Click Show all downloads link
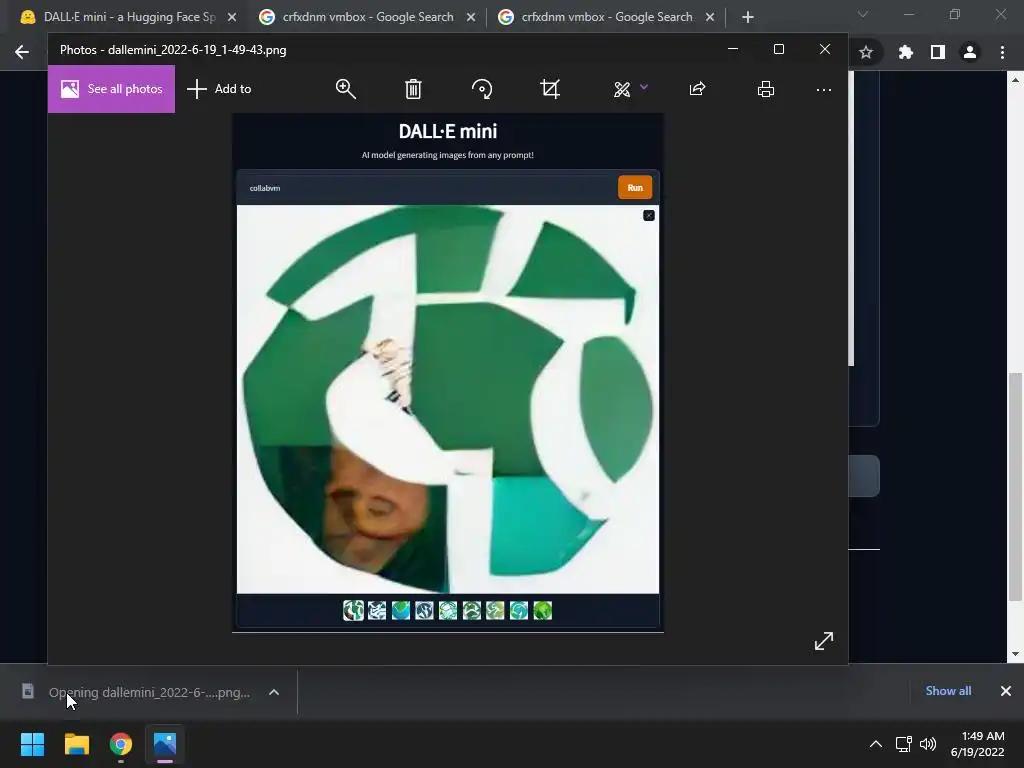1024x768 pixels. (948, 691)
